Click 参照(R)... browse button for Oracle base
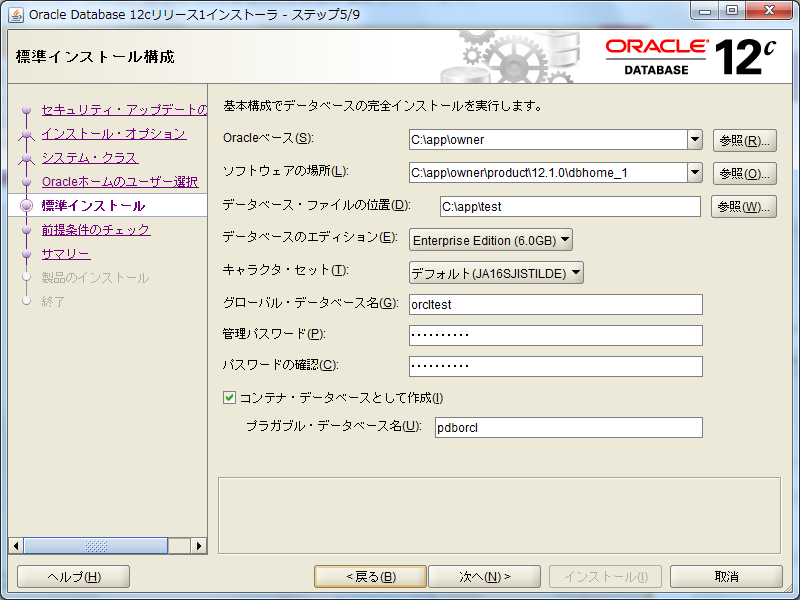The height and width of the screenshot is (600, 800). [744, 140]
